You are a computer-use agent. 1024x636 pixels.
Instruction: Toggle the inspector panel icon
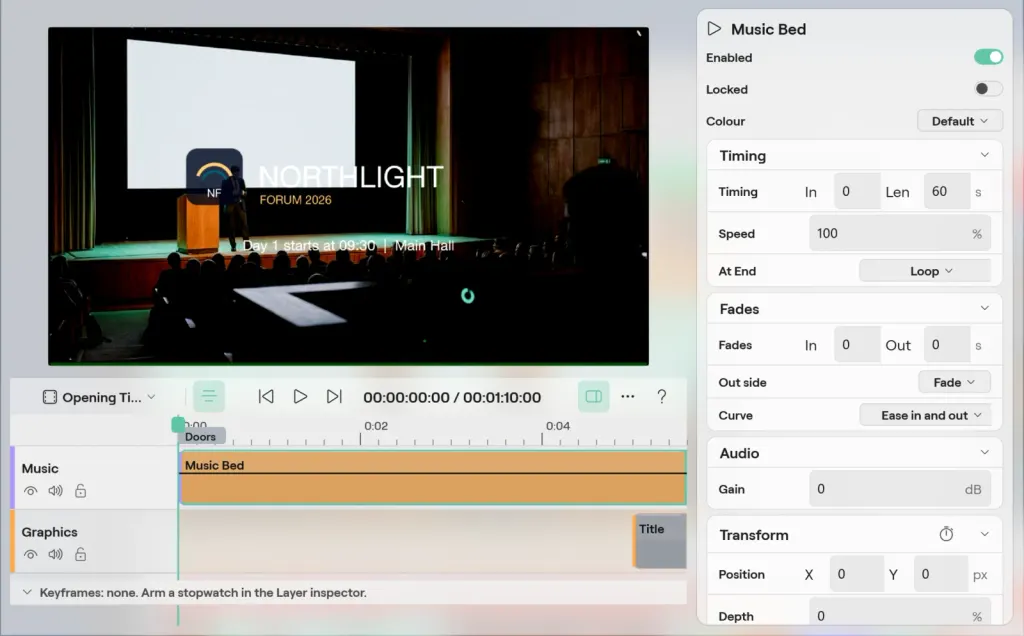coord(594,396)
